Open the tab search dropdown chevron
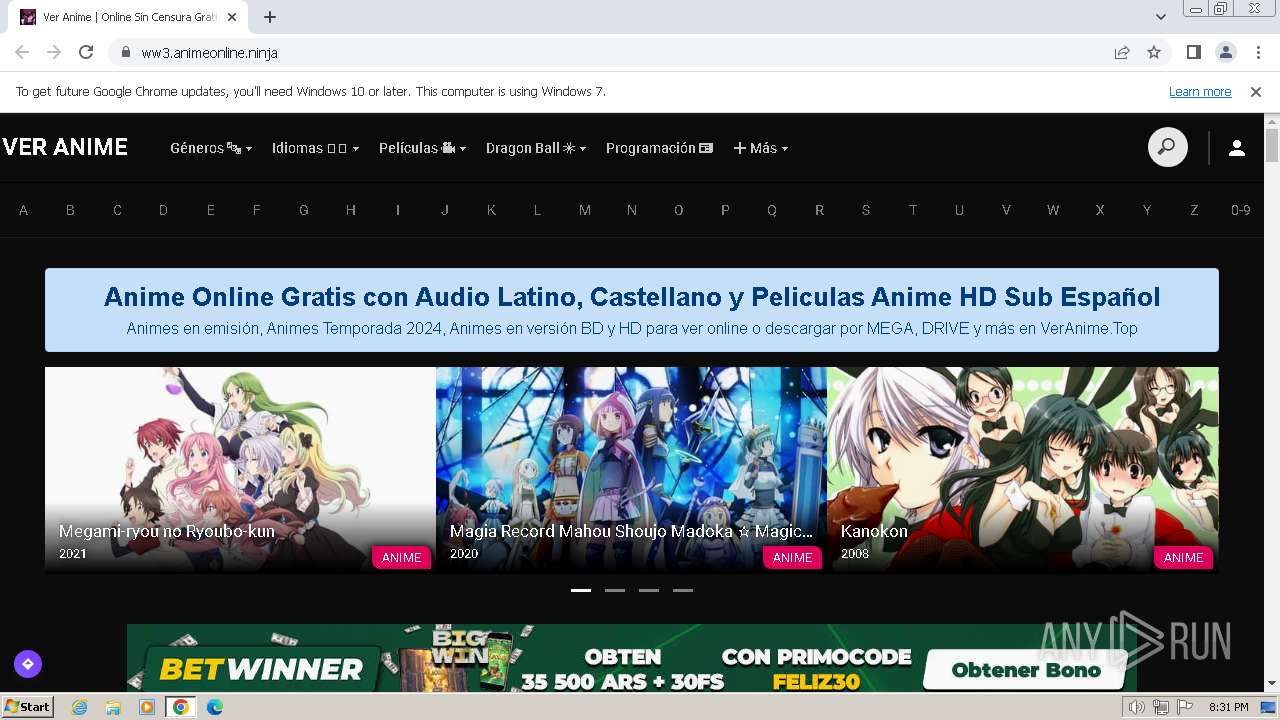1280x720 pixels. pyautogui.click(x=1161, y=17)
